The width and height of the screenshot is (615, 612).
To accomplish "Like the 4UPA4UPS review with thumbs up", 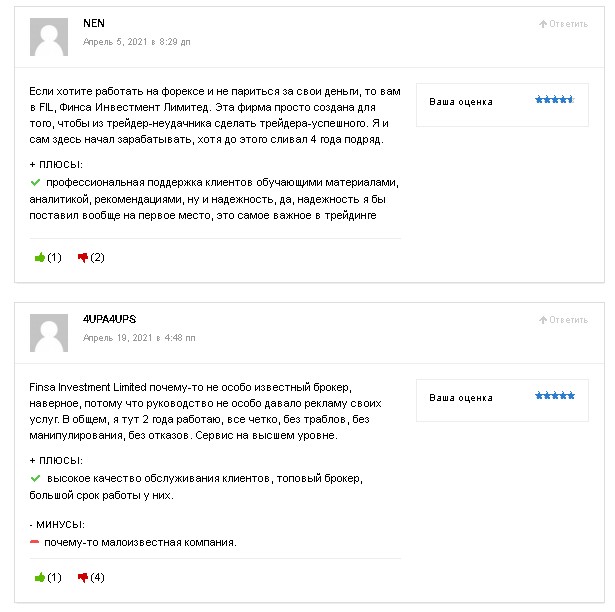I will (40, 577).
